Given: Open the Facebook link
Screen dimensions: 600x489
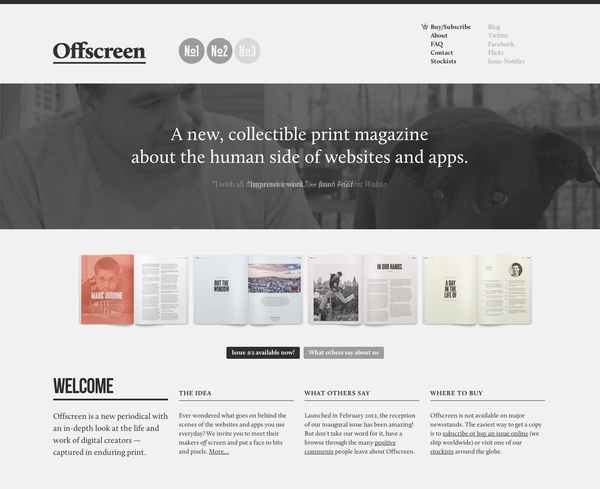Looking at the screenshot, I should point(501,44).
